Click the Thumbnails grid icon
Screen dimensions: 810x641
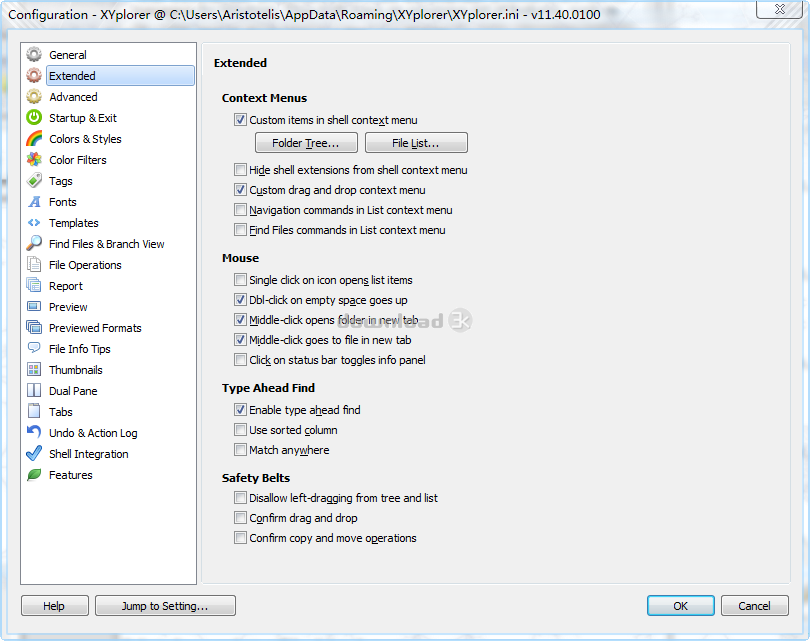(34, 369)
